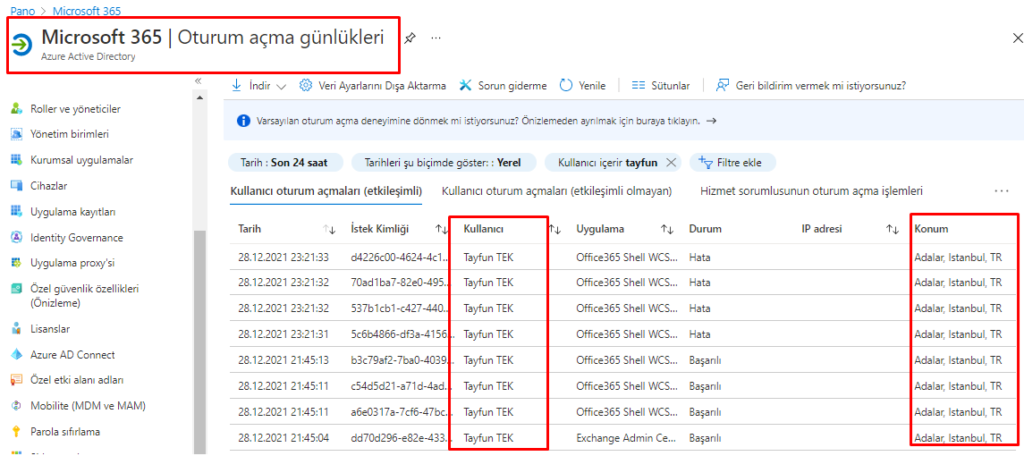Viewport: 1024px width, 456px height.
Task: Click the İndir download button
Action: tap(259, 86)
